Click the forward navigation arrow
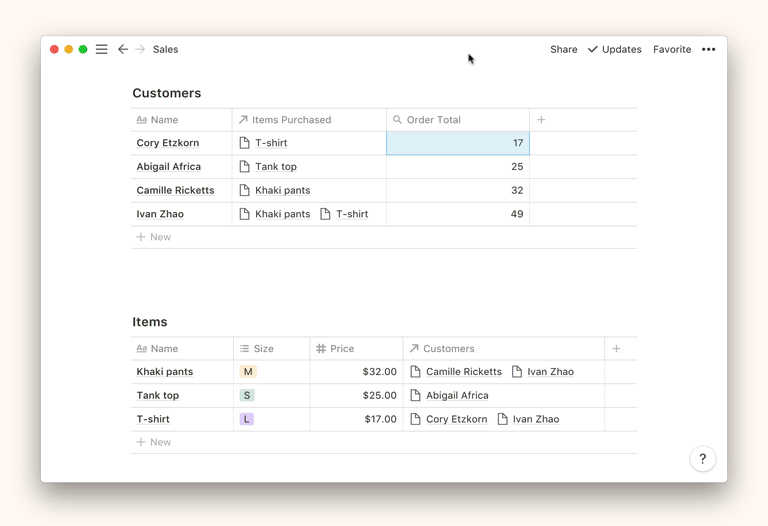 pyautogui.click(x=140, y=49)
